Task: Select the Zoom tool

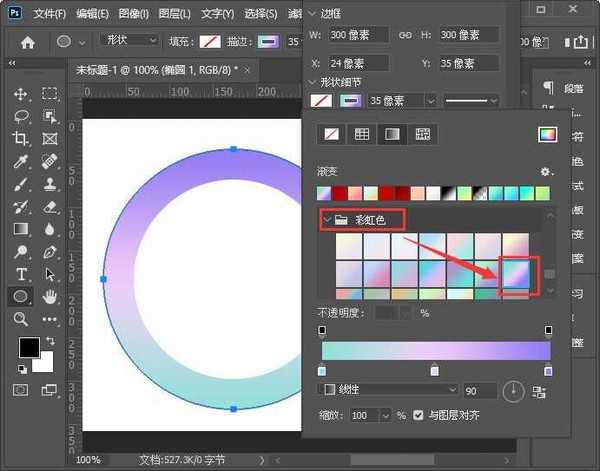Action: [21, 319]
